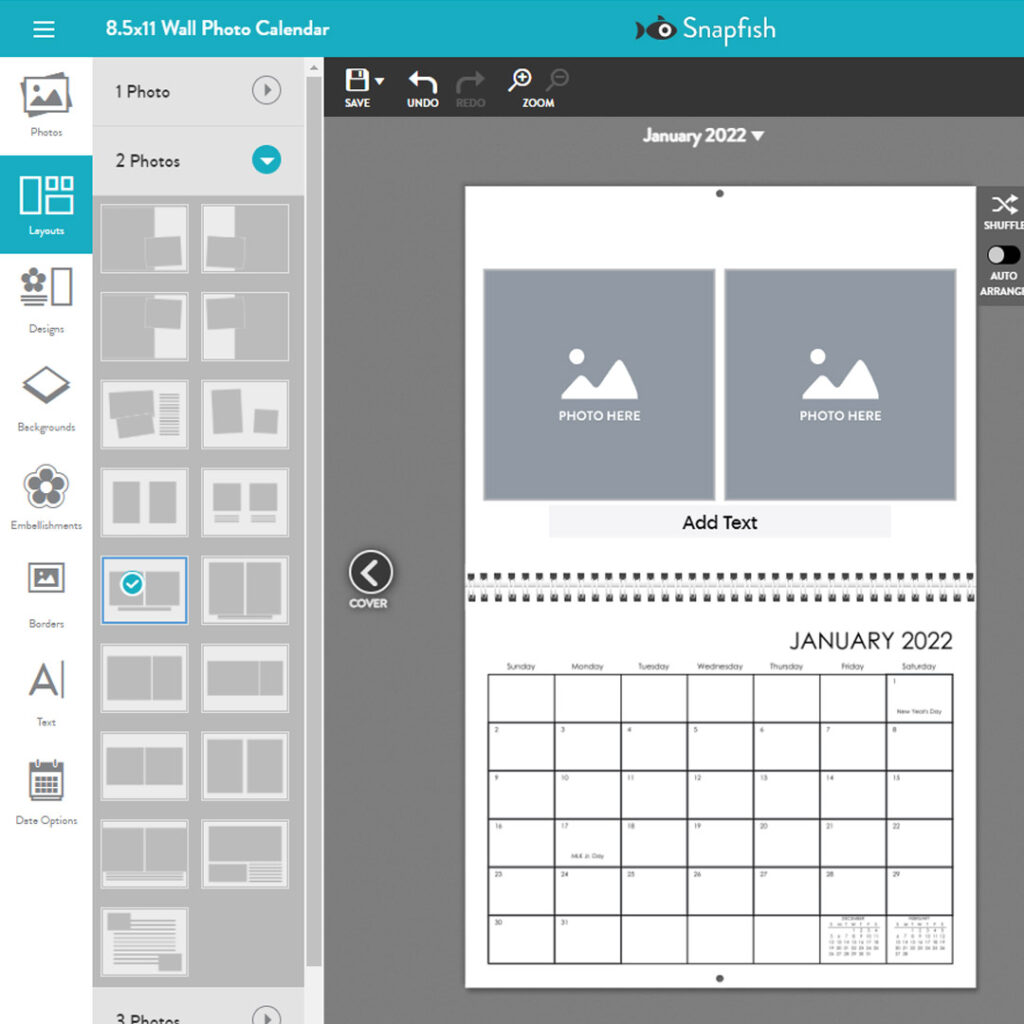The width and height of the screenshot is (1024, 1024).
Task: Open the Date Options panel
Action: point(46,790)
